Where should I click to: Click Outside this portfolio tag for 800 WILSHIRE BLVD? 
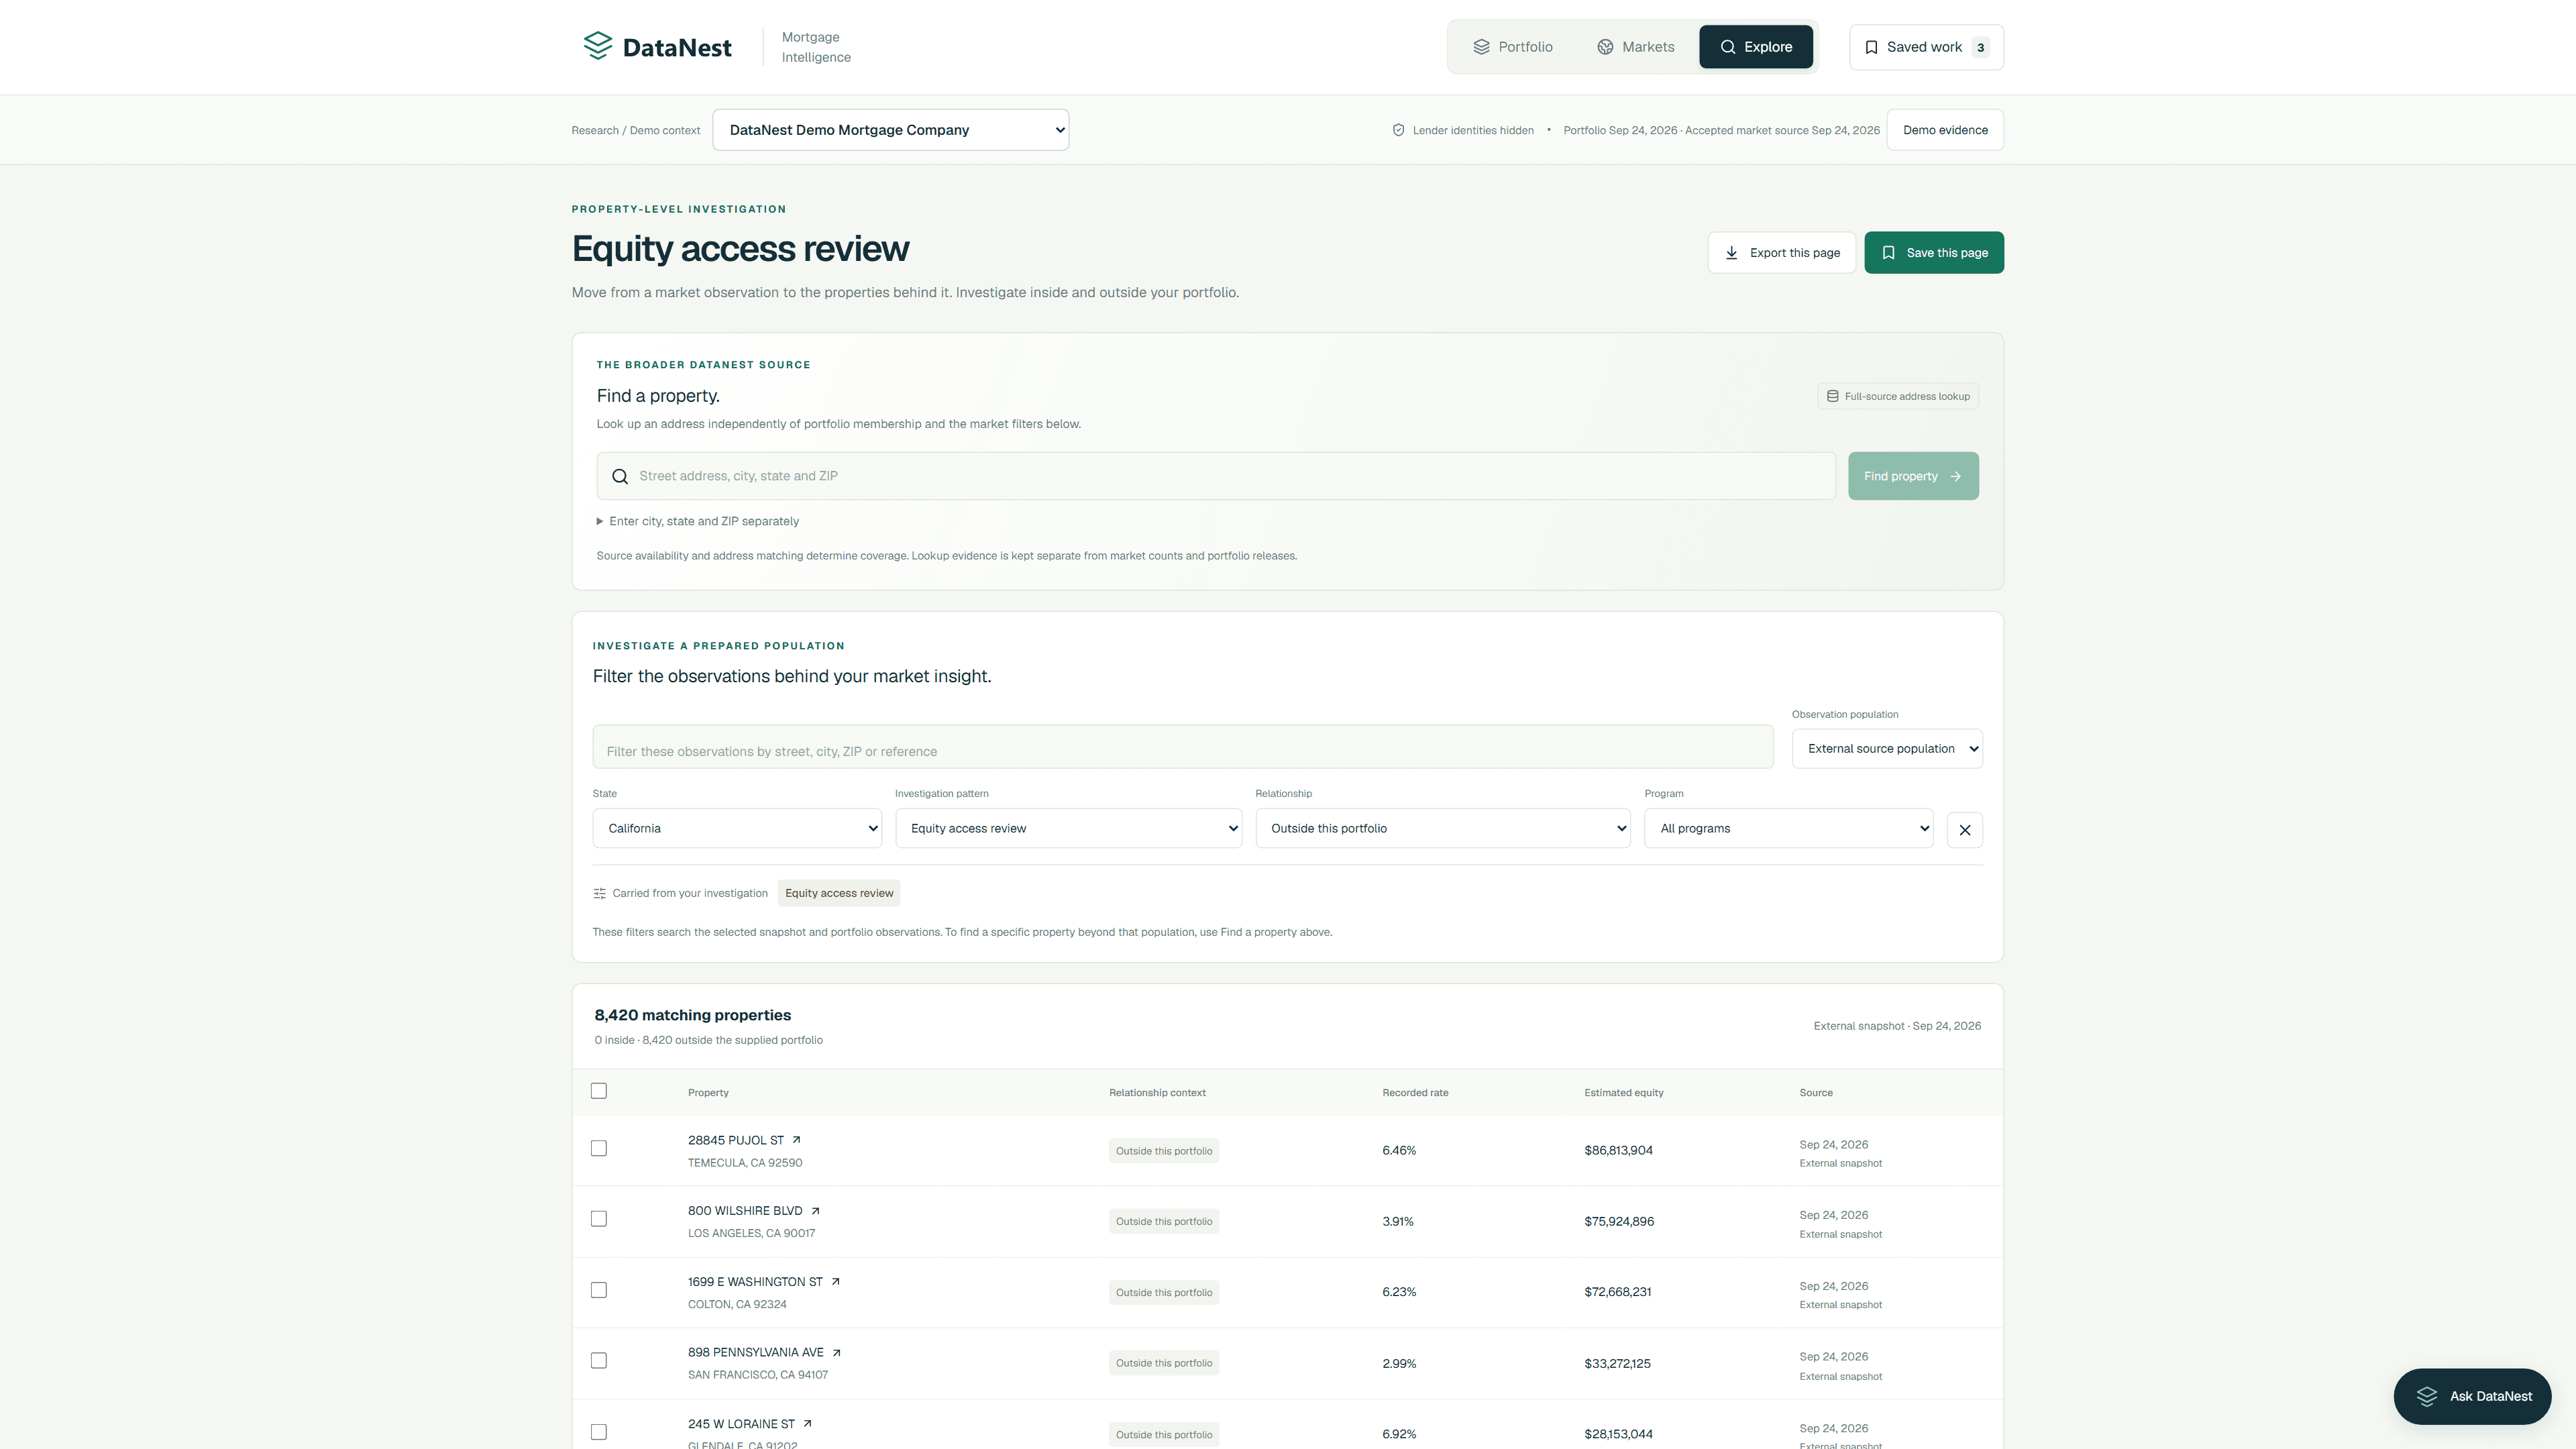1164,1221
